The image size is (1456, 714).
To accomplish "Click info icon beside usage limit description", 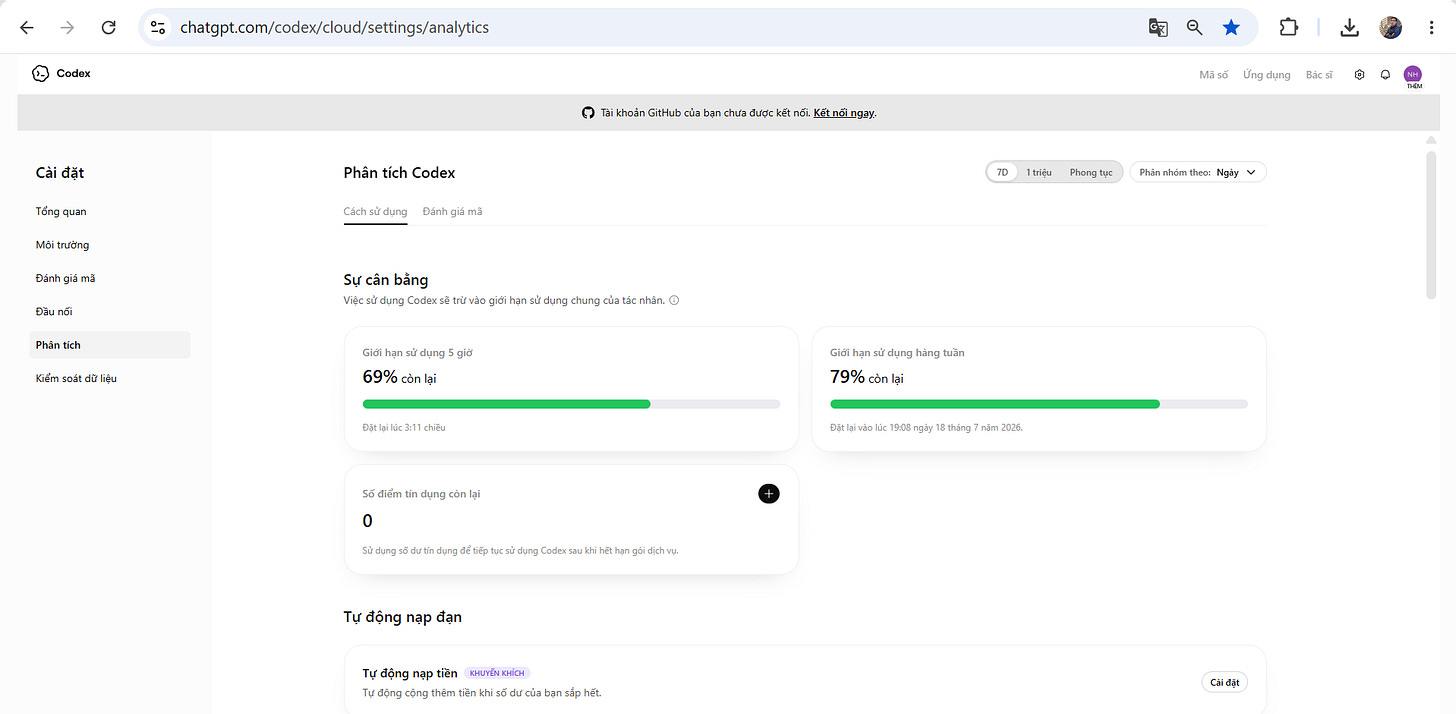I will point(674,300).
